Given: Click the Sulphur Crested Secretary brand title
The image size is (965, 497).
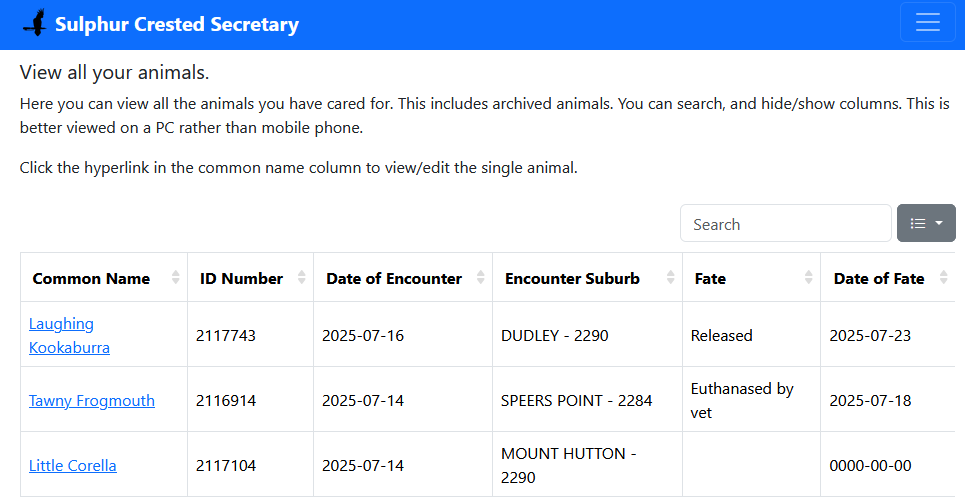Looking at the screenshot, I should pyautogui.click(x=177, y=24).
